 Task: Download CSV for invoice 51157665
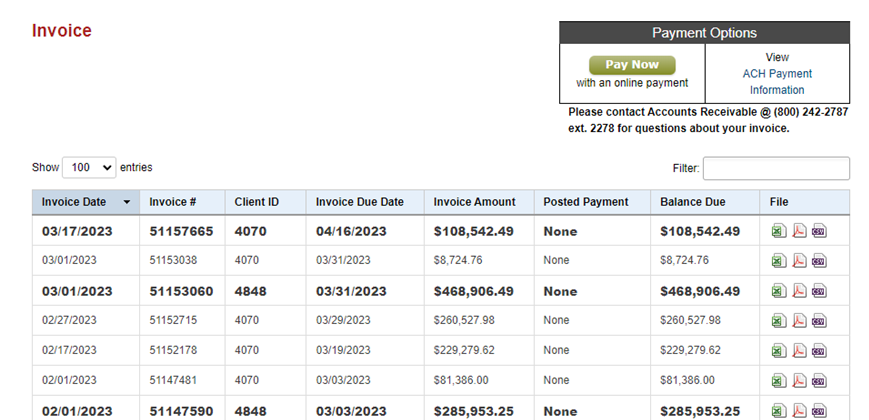coord(818,232)
